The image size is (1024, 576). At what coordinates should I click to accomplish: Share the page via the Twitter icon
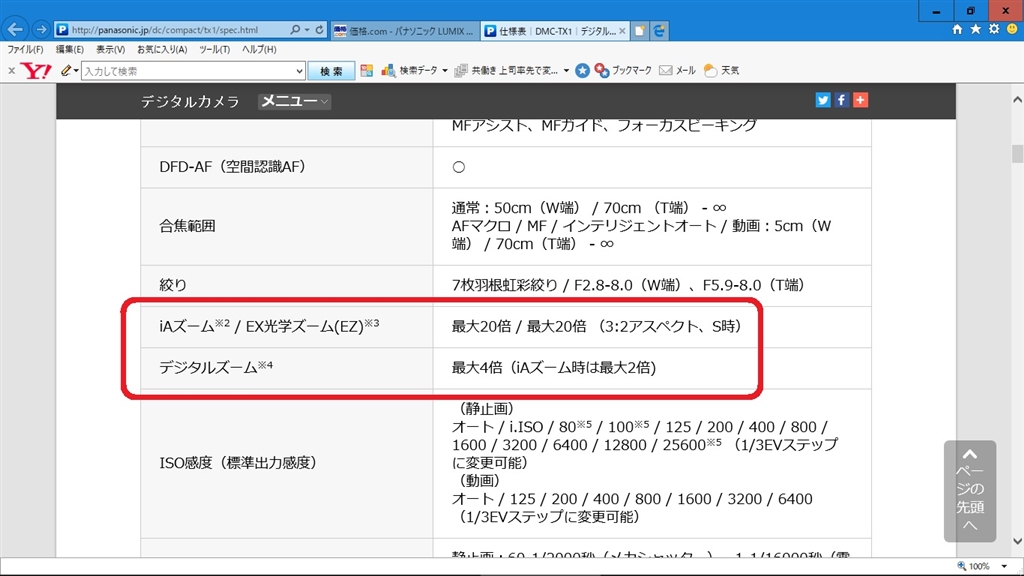[823, 100]
